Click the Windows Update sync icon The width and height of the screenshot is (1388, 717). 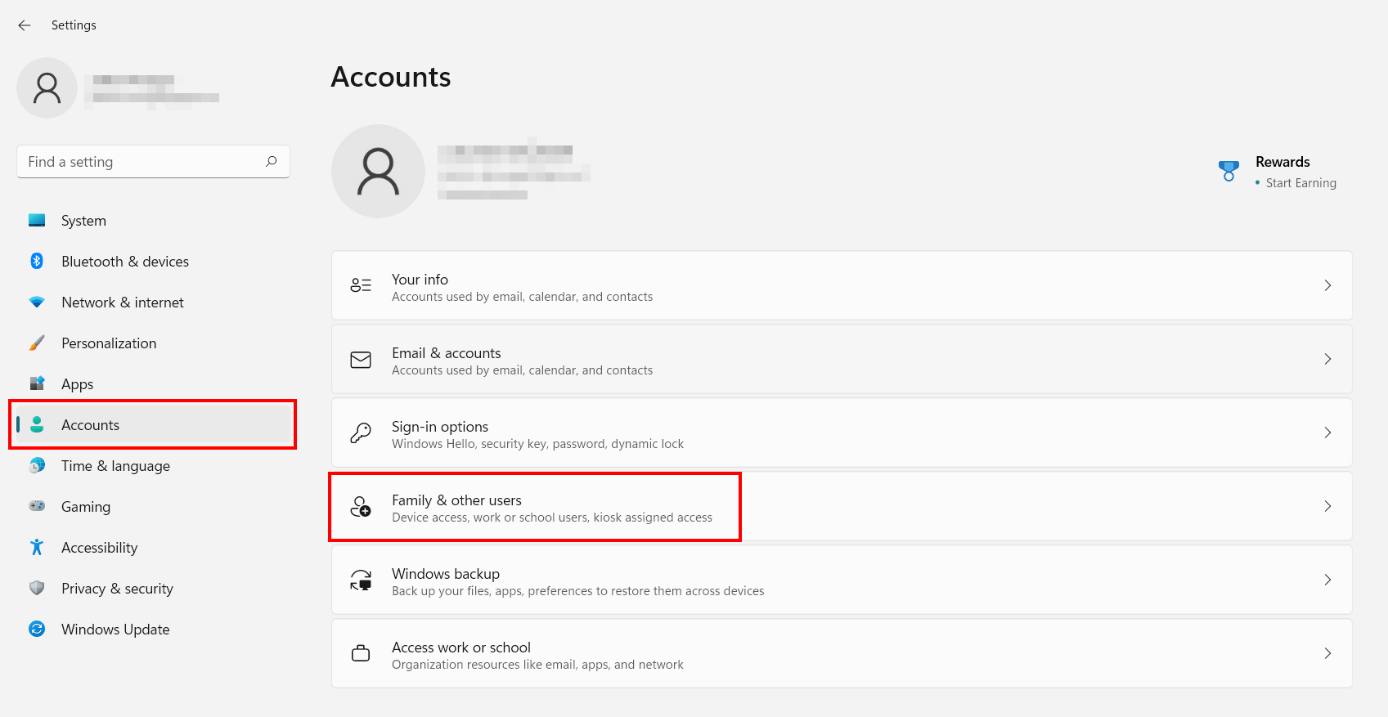[37, 629]
